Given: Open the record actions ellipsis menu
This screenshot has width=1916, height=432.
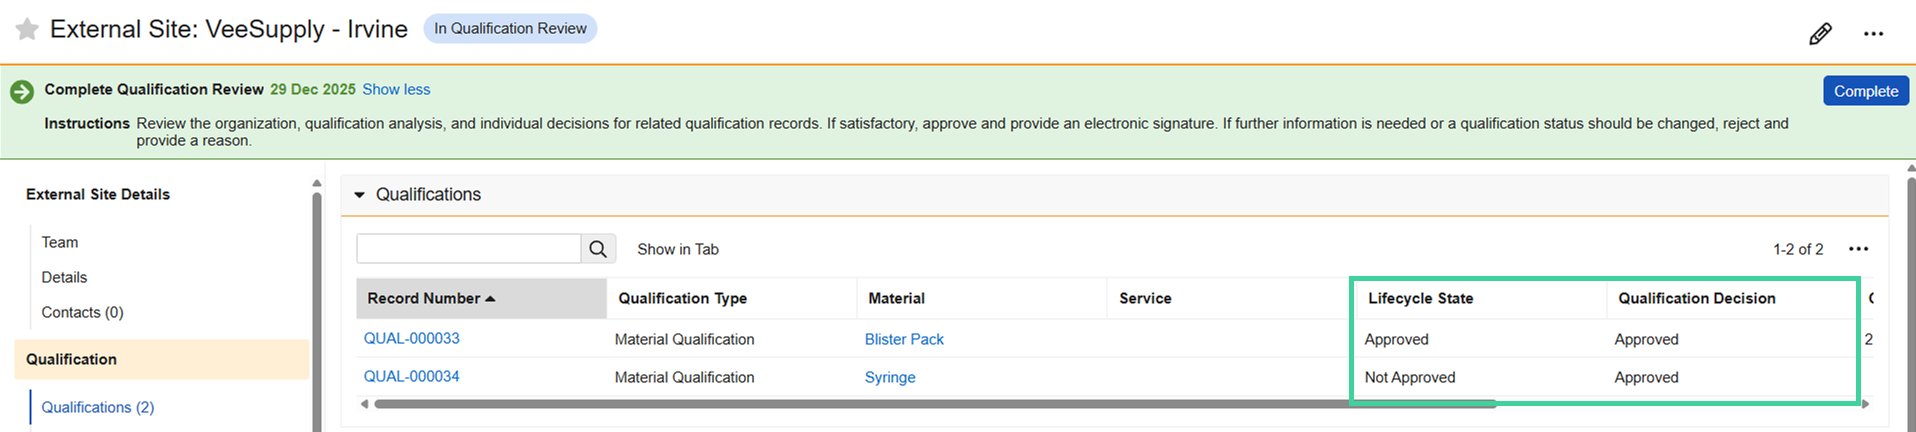Looking at the screenshot, I should coord(1873,34).
